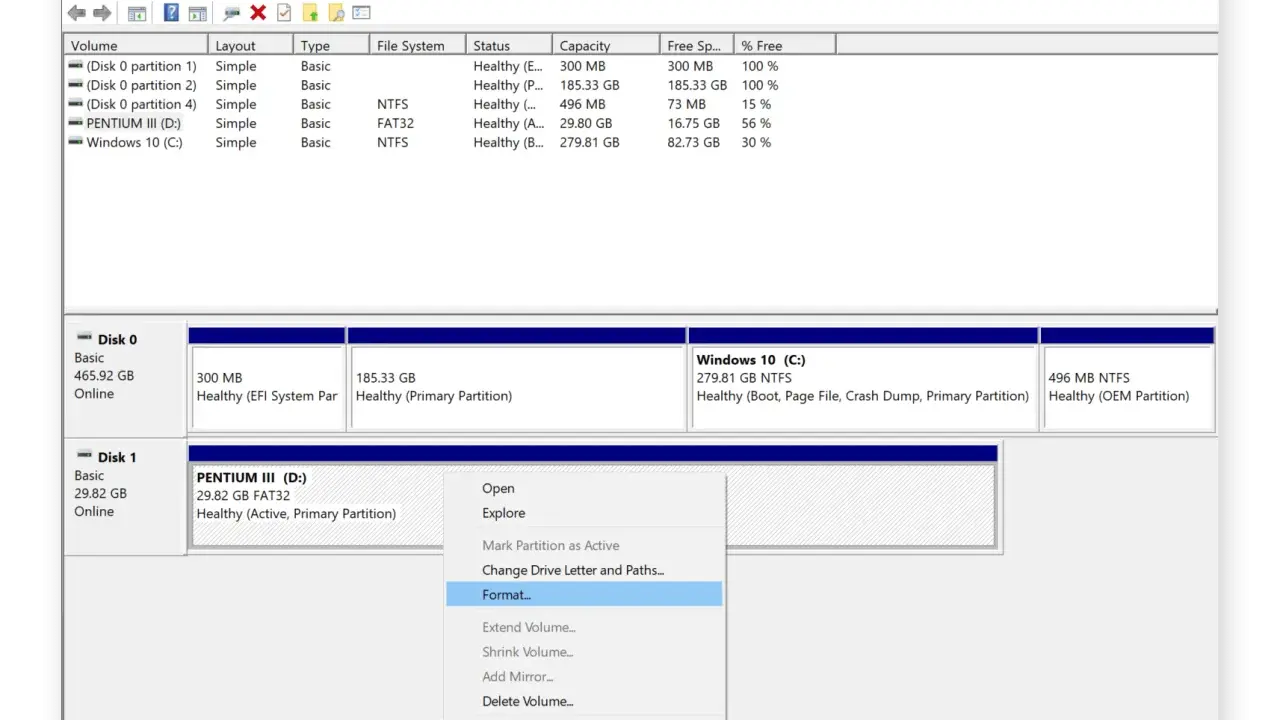This screenshot has height=720, width=1280.
Task: Click the Mark Partition as Active entry
Action: point(584,545)
